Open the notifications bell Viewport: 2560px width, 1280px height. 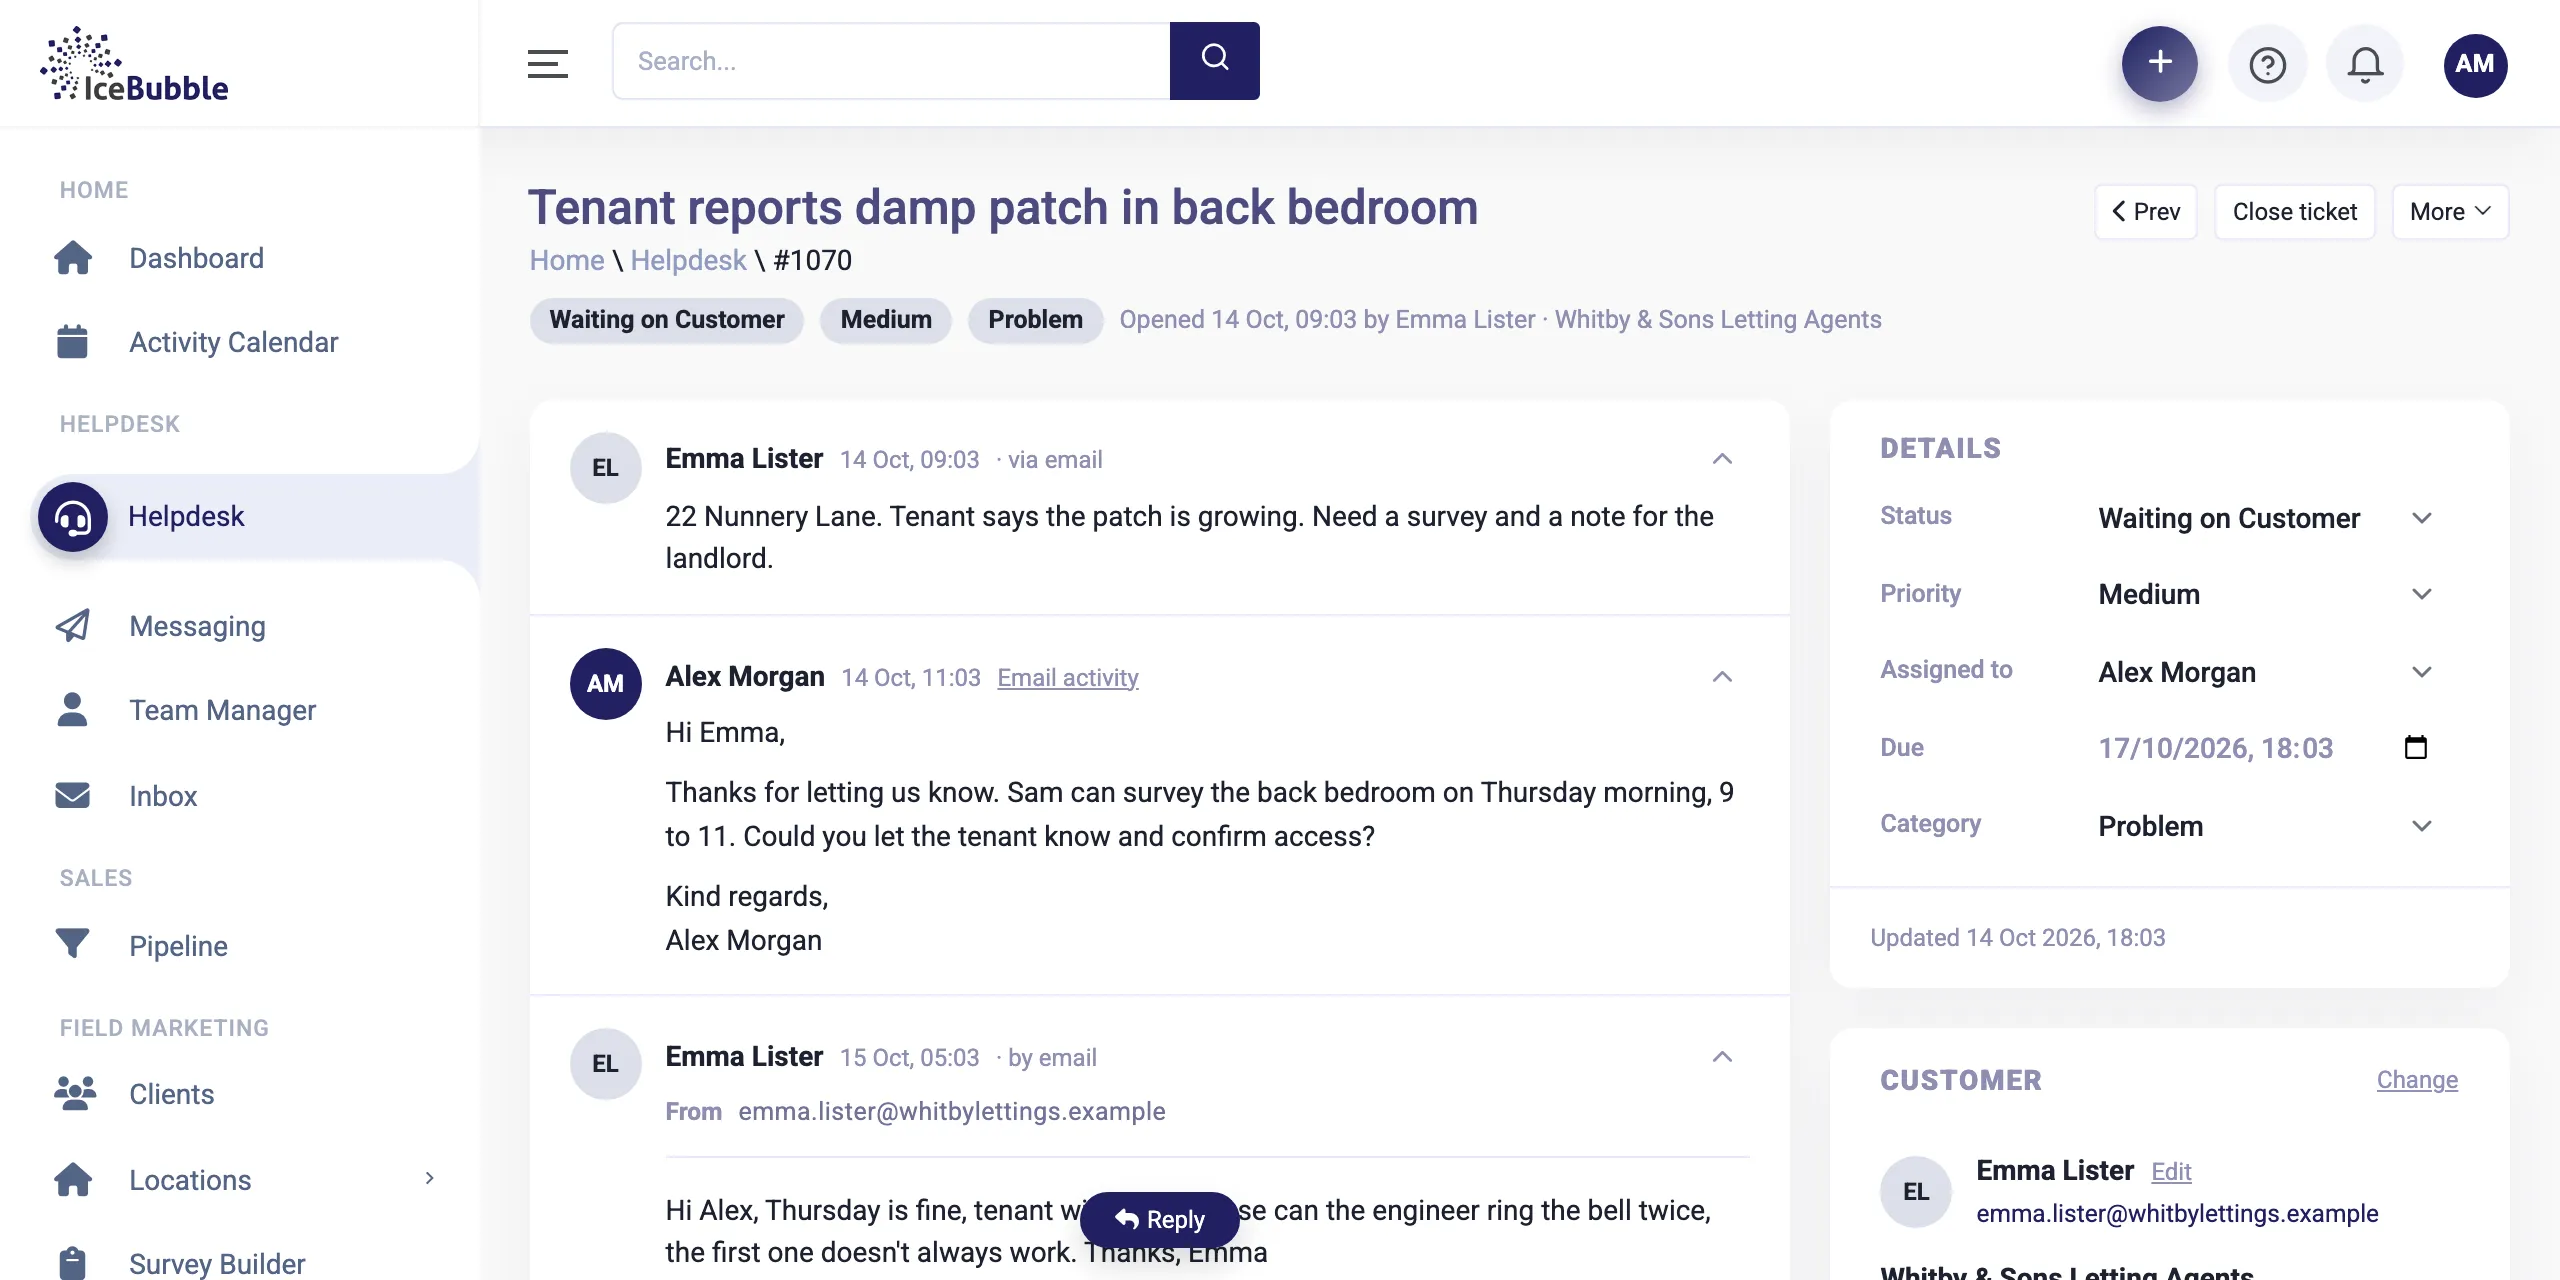[x=2365, y=65]
